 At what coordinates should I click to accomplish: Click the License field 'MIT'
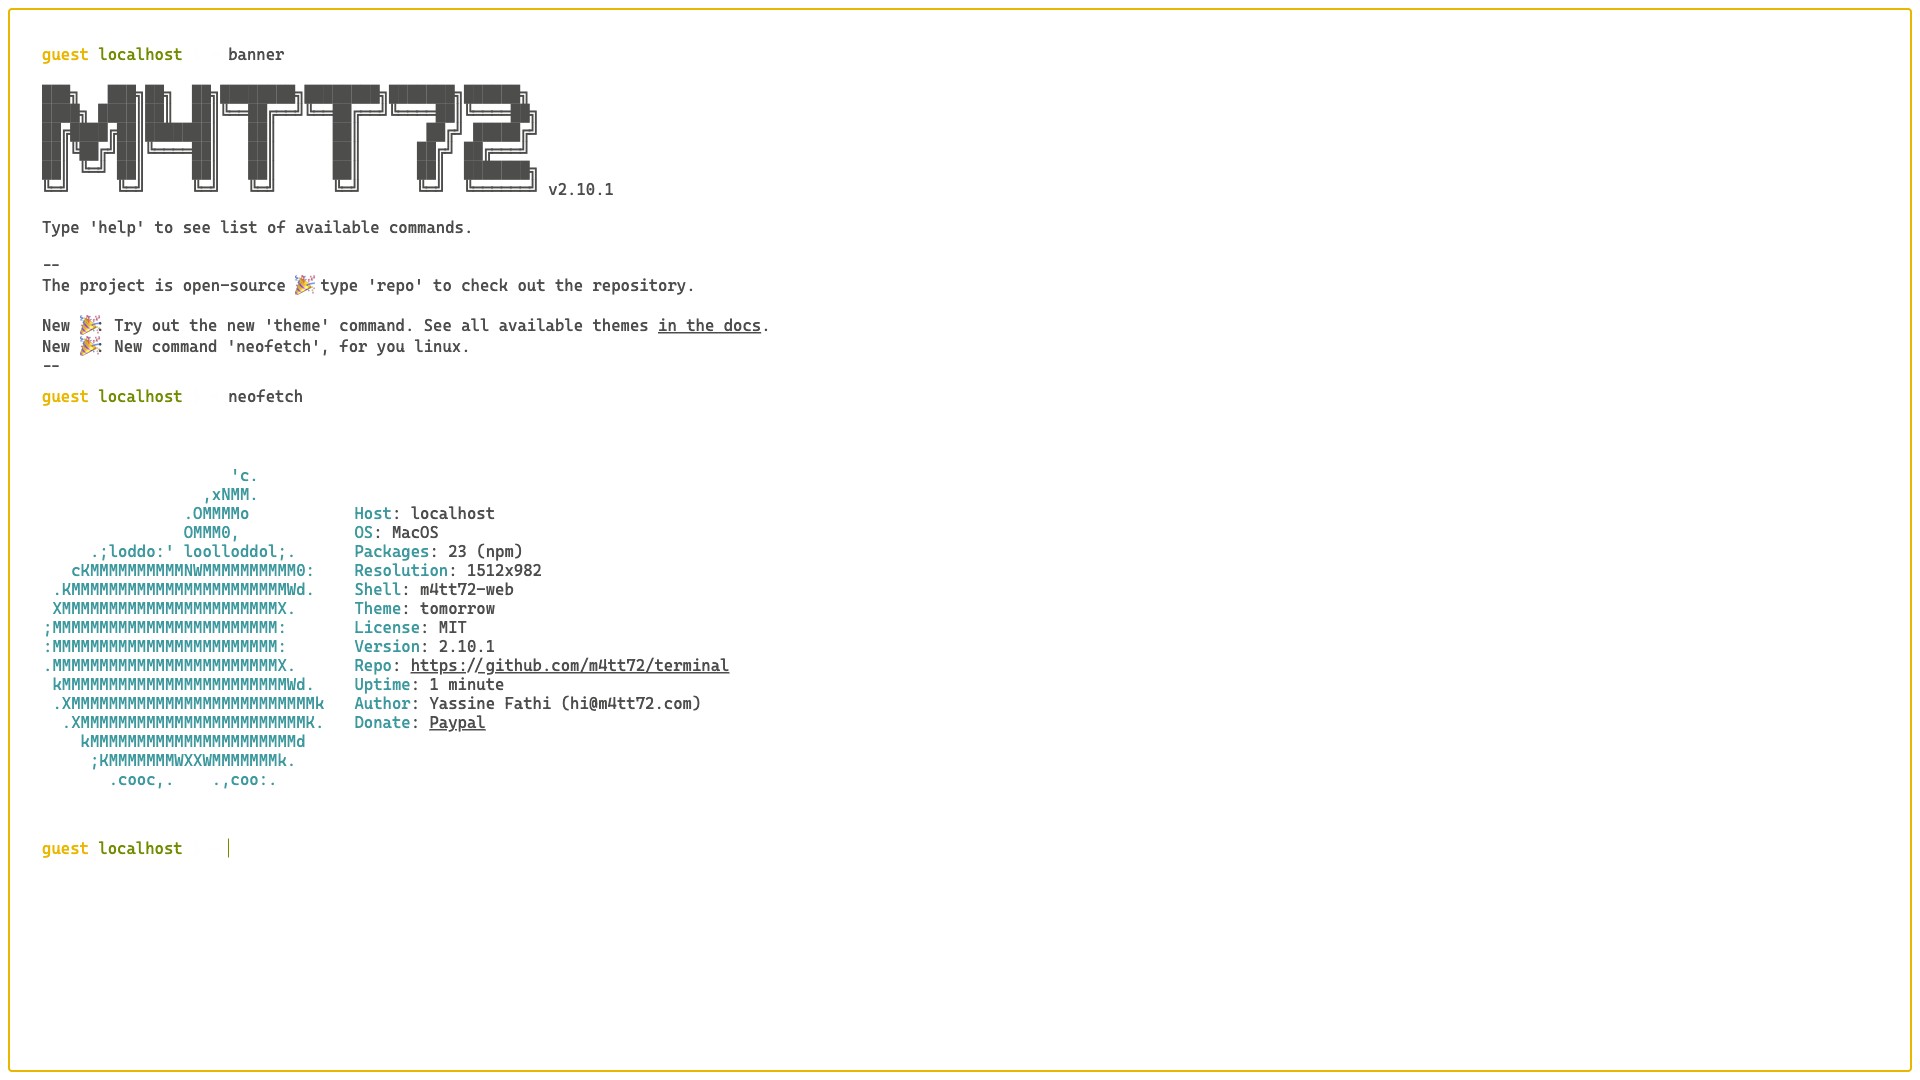(452, 626)
